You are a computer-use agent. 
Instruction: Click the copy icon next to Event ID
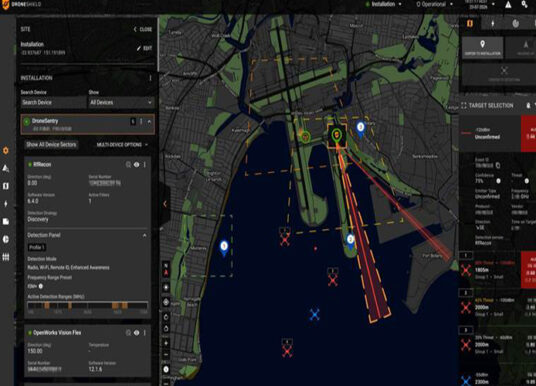click(x=498, y=165)
